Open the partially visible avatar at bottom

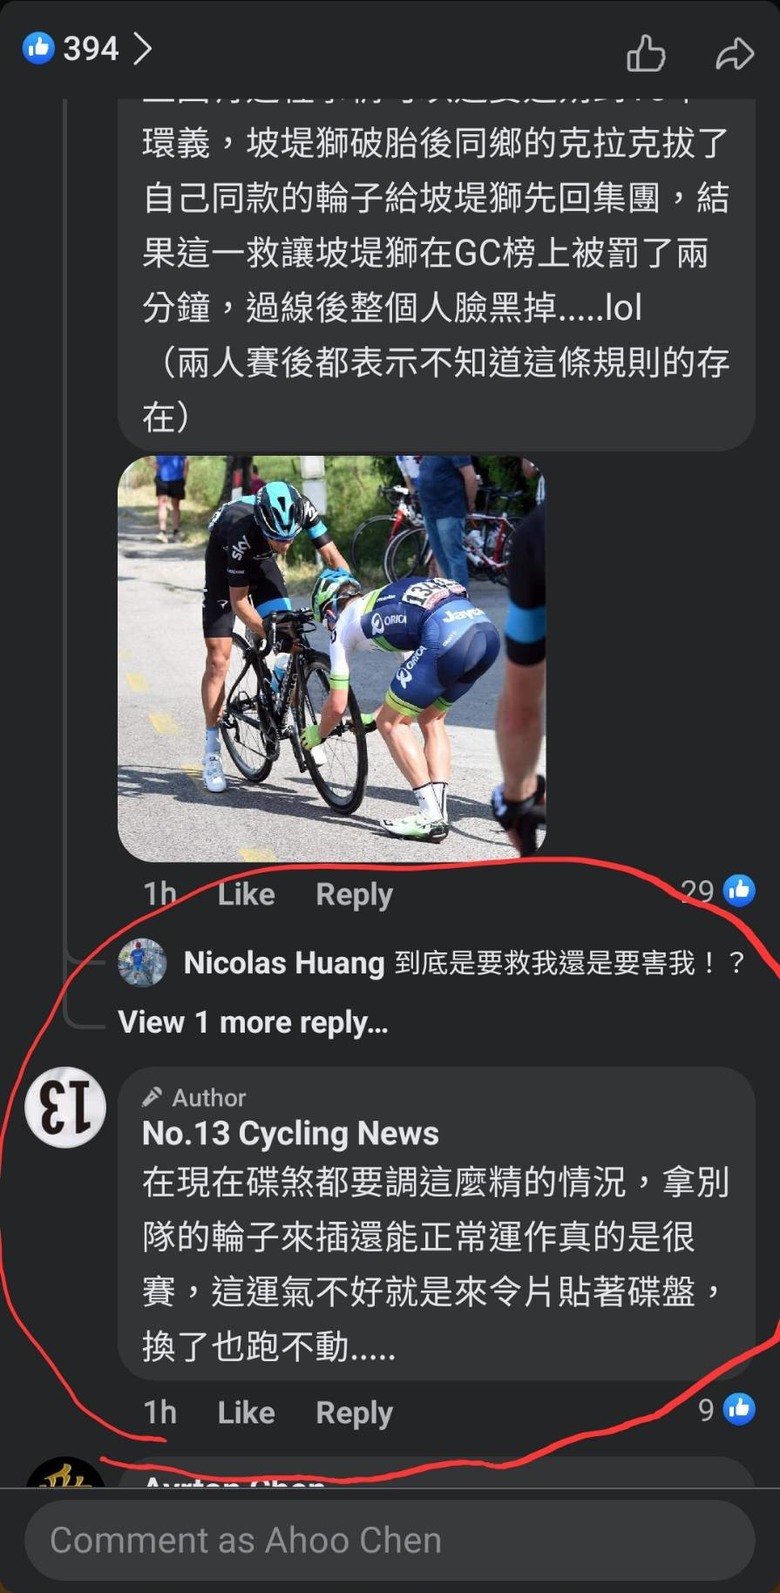pos(65,1472)
